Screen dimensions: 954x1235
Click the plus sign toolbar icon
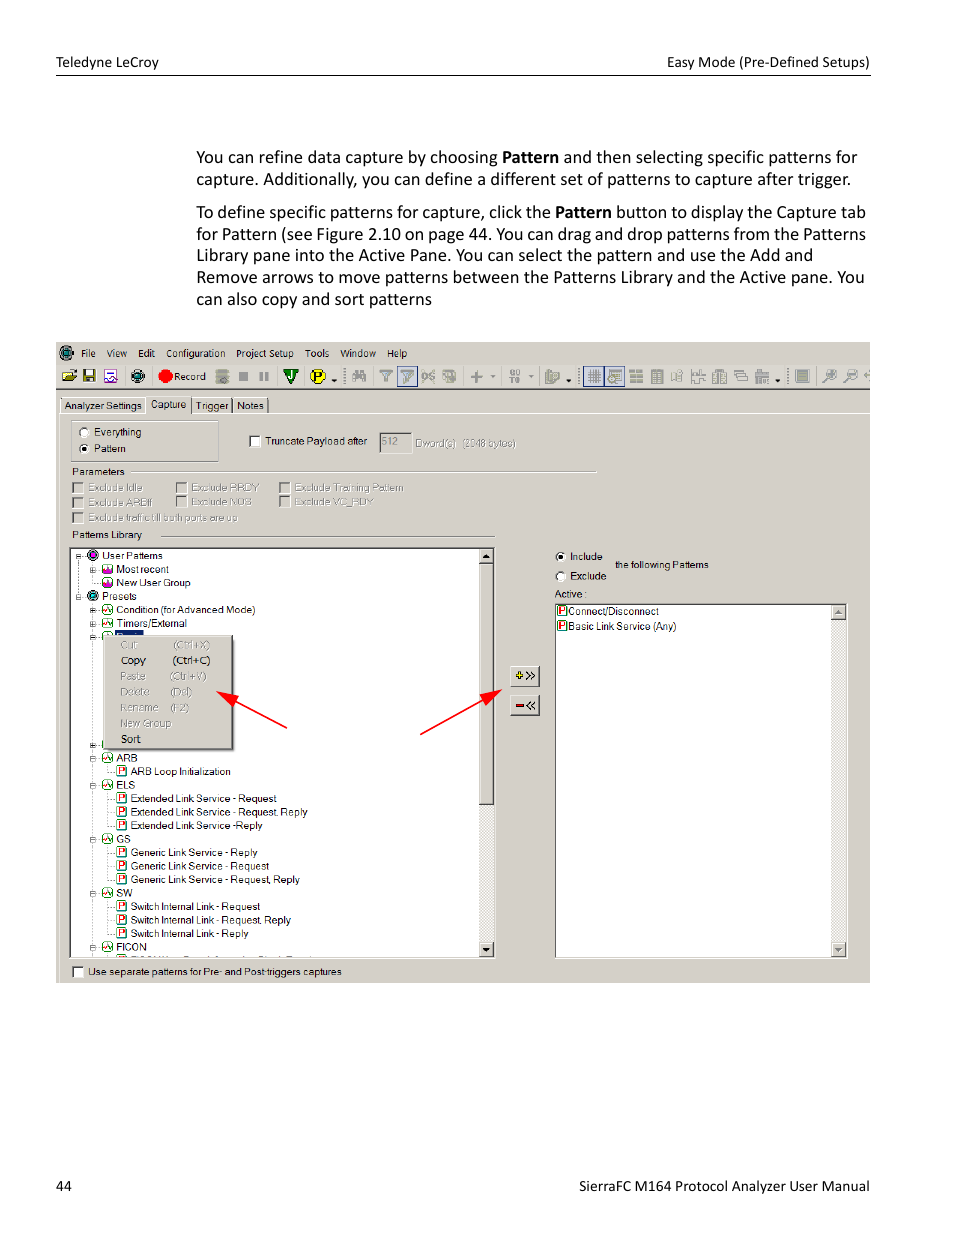(x=477, y=376)
